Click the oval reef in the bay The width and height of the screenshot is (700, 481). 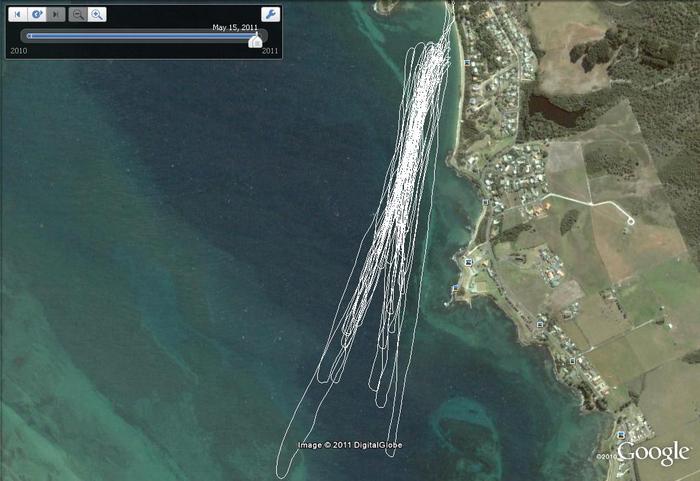tap(467, 418)
